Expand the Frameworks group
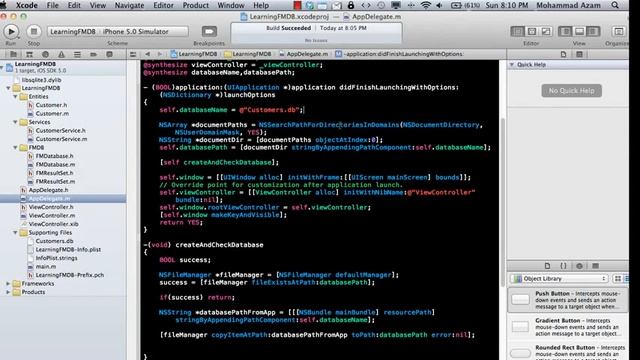The width and height of the screenshot is (640, 360). (9, 284)
